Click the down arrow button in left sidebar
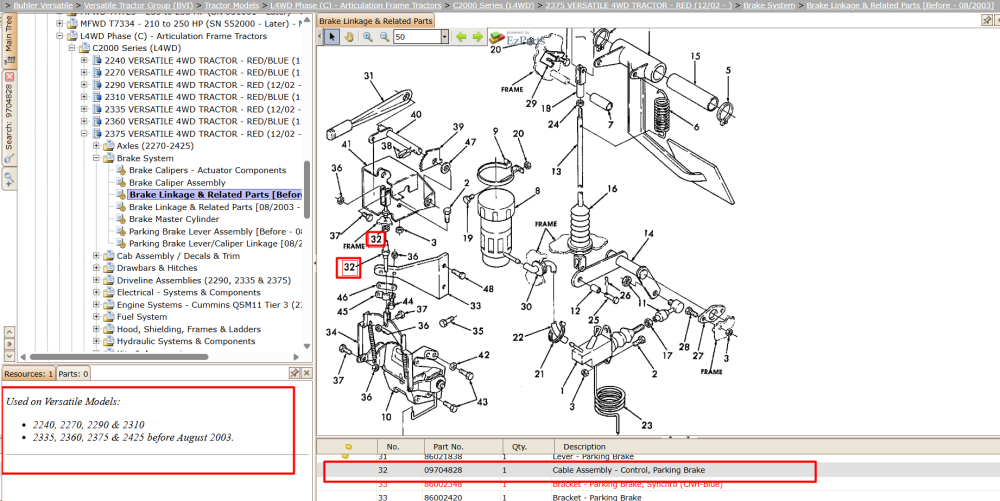 coord(10,355)
